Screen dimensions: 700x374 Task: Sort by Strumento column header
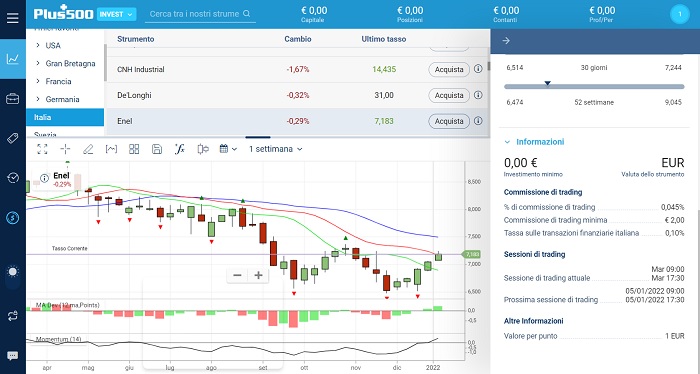(x=135, y=39)
